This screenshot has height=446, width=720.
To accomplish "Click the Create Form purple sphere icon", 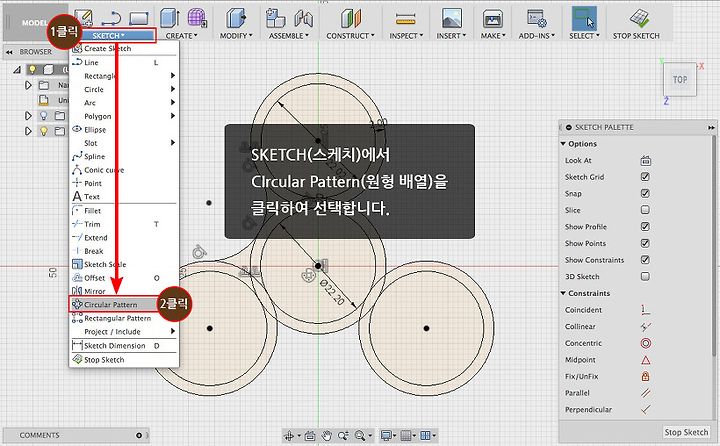I will 197,18.
